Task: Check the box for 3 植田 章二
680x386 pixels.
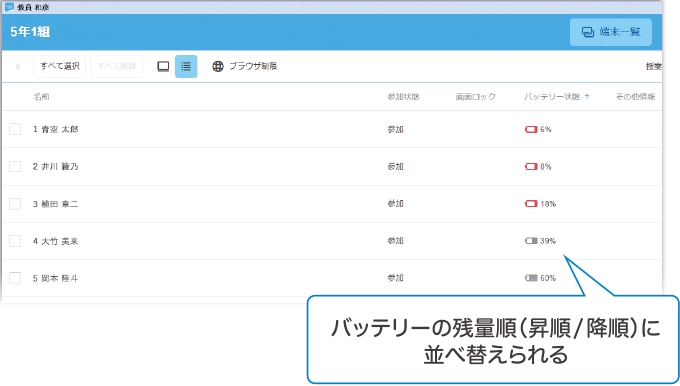Action: pyautogui.click(x=15, y=204)
